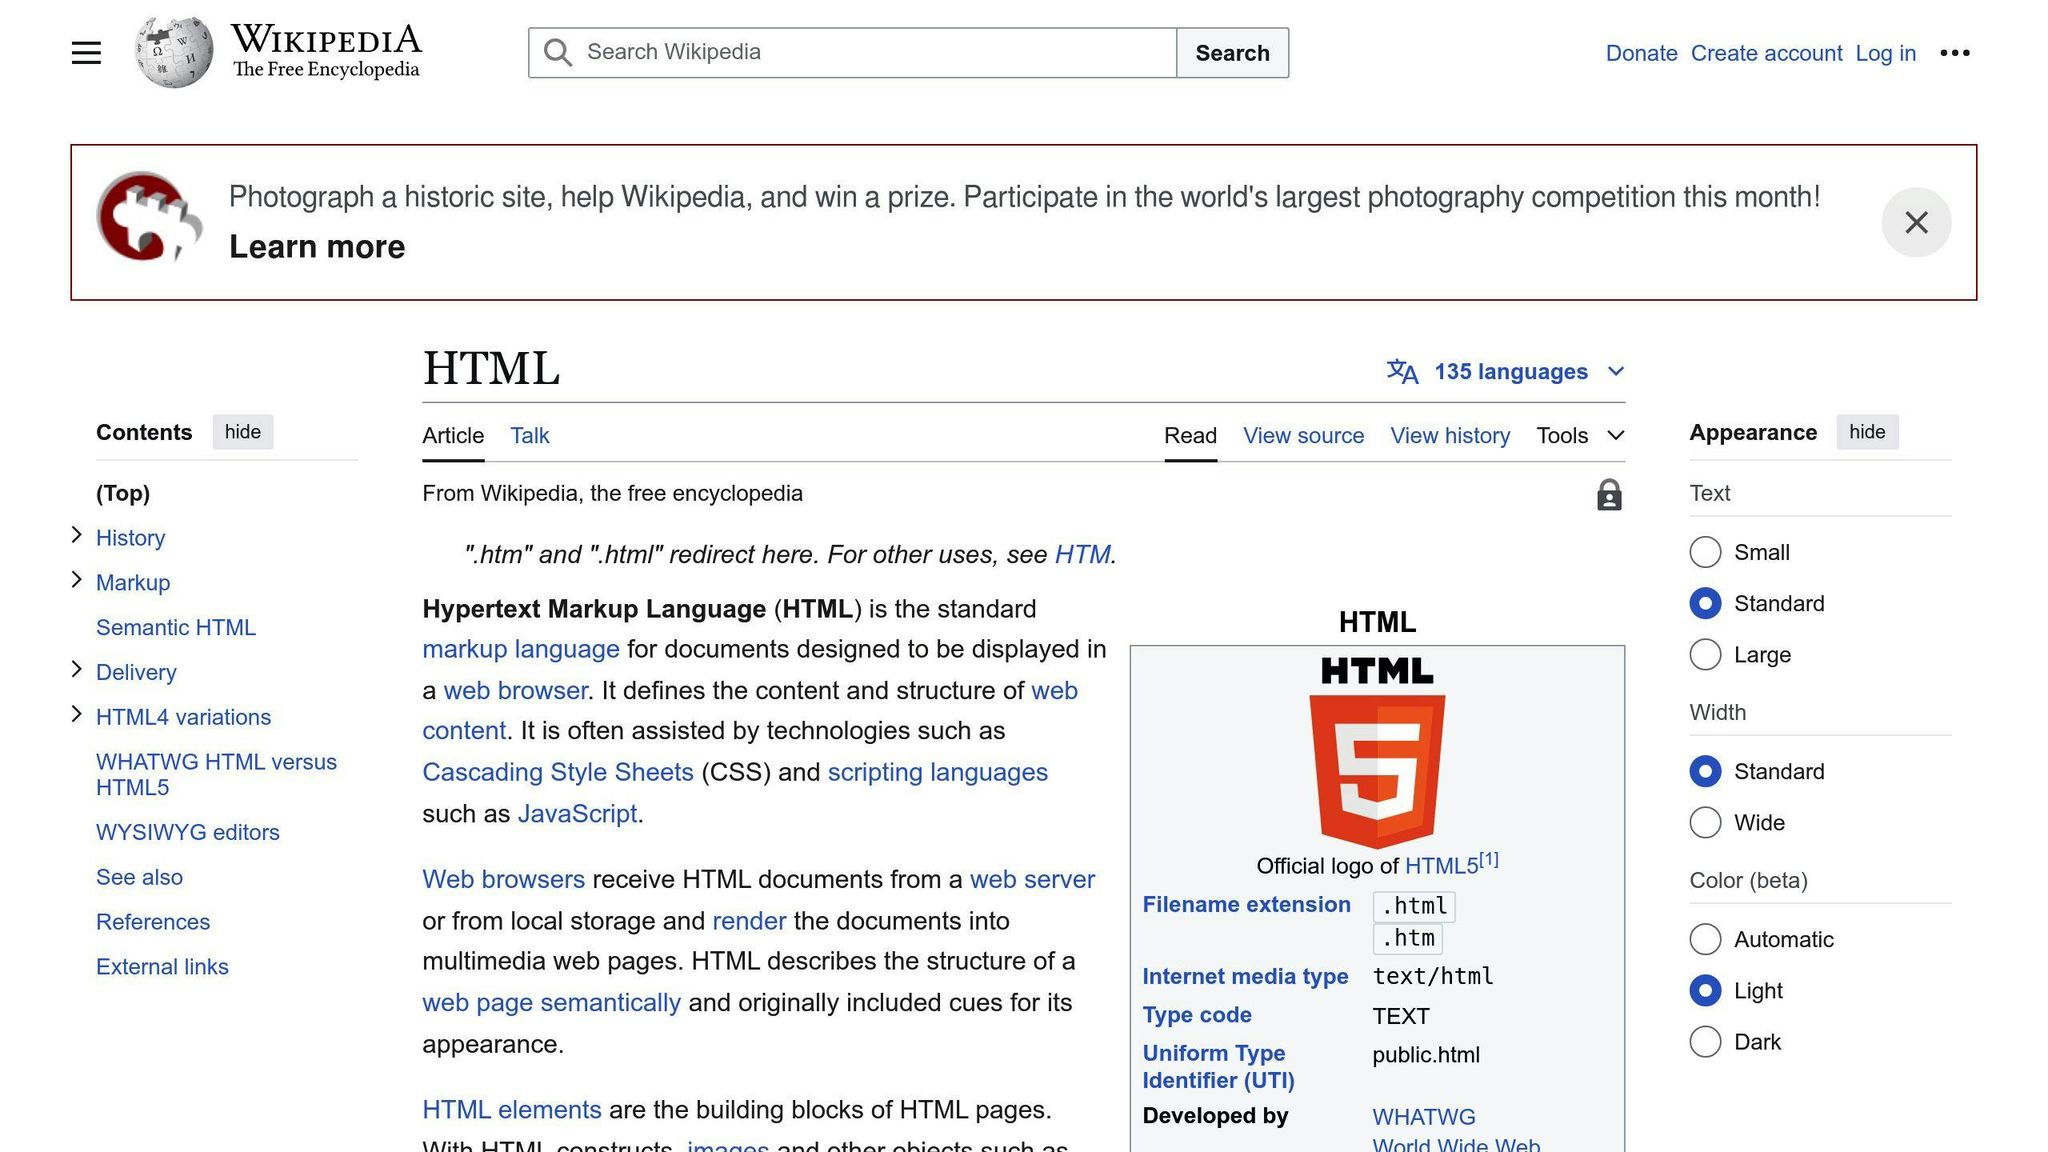Expand the History section in Contents
This screenshot has height=1152, width=2048.
point(77,534)
